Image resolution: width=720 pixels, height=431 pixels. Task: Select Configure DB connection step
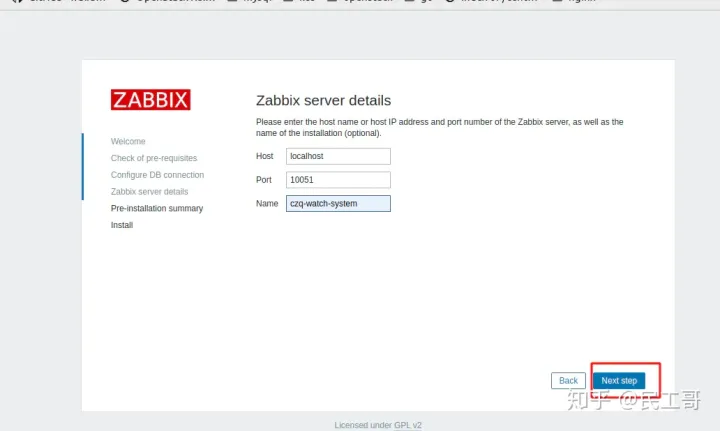(x=157, y=175)
